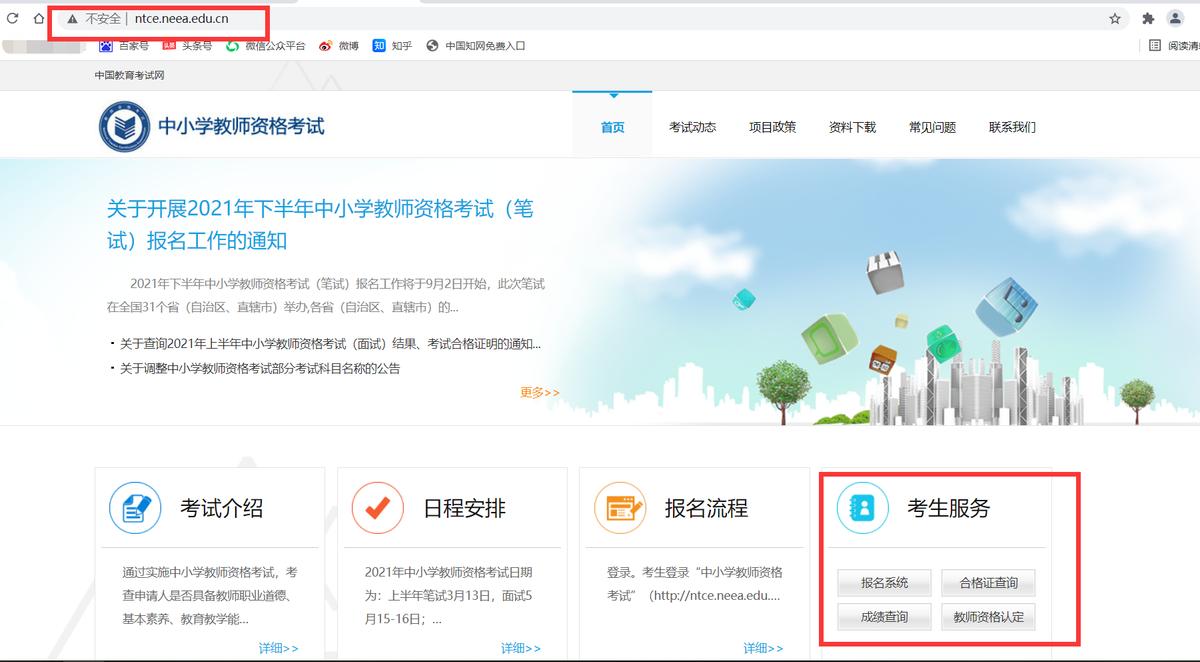Click the 日程安排 orange checkmark icon

377,508
